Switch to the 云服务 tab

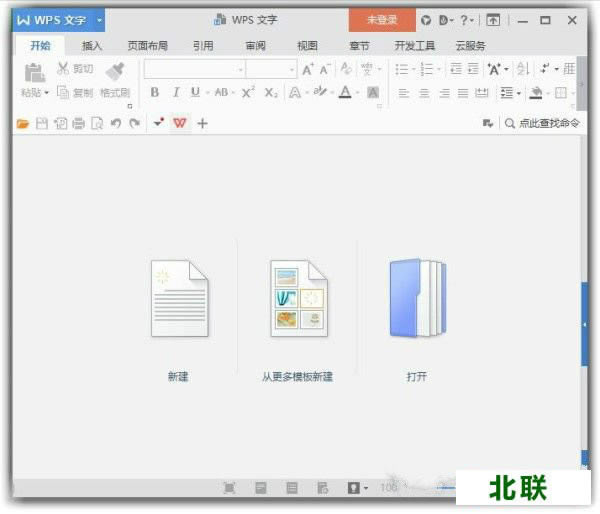tap(470, 46)
